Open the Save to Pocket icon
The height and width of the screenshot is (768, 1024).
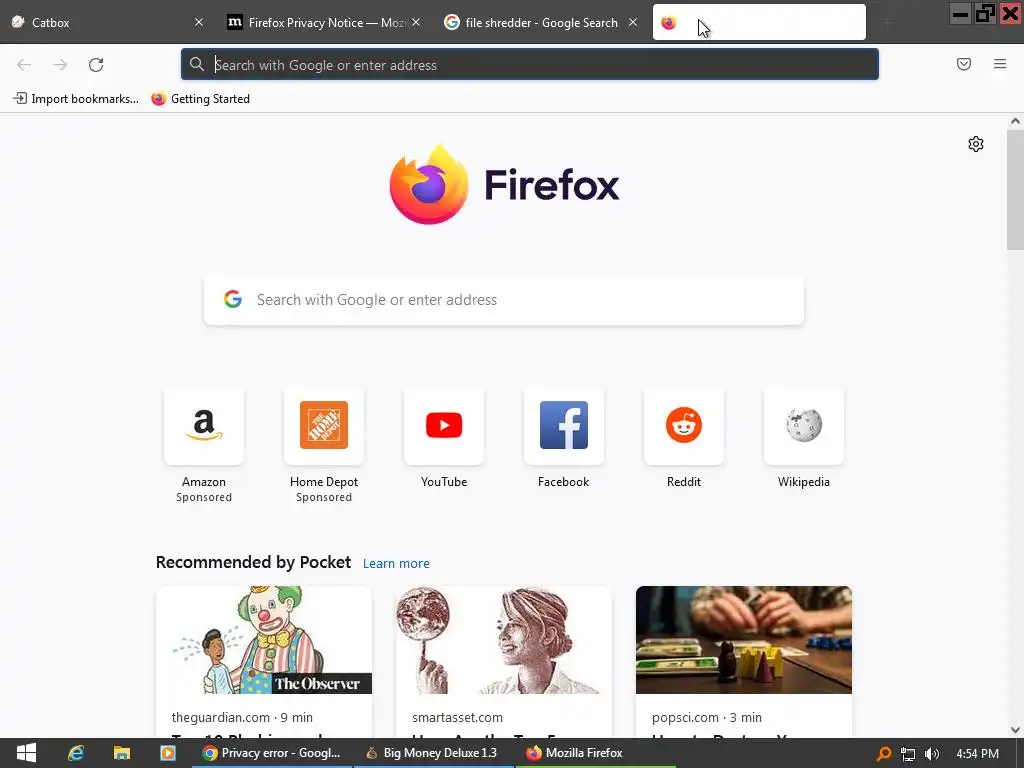coord(964,64)
